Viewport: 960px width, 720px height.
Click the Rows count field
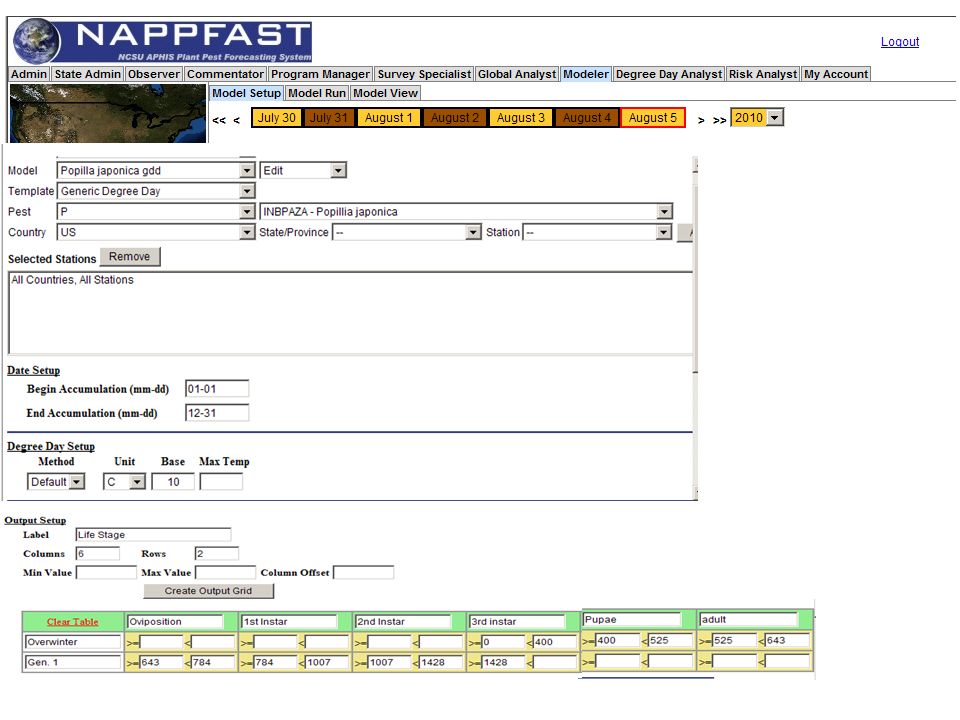216,553
